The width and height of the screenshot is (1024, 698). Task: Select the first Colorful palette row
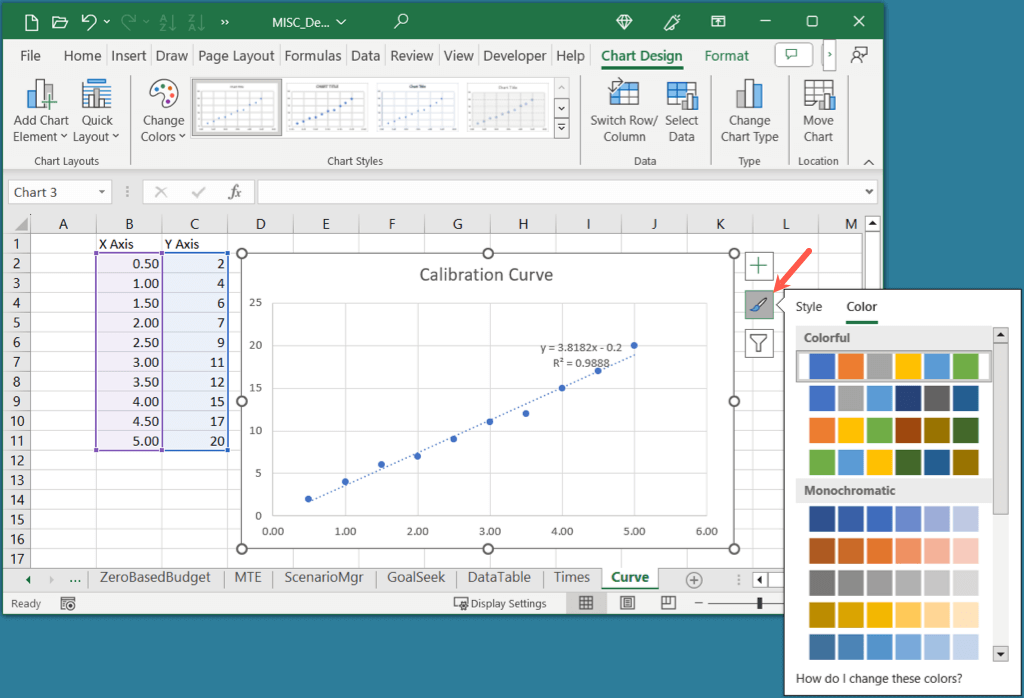pos(893,367)
